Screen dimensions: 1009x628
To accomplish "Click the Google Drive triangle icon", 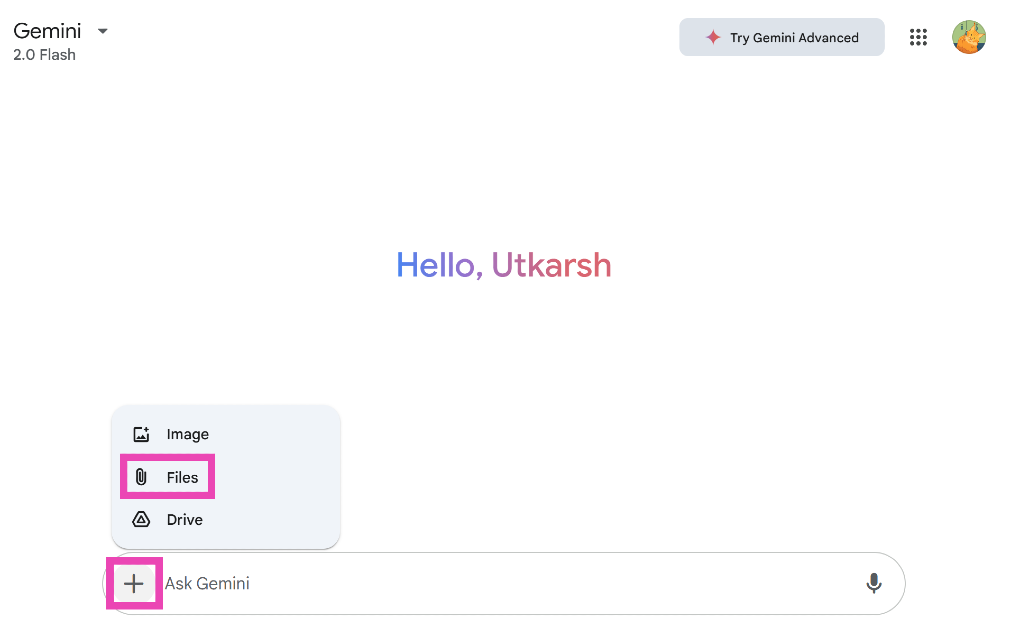I will [x=141, y=520].
